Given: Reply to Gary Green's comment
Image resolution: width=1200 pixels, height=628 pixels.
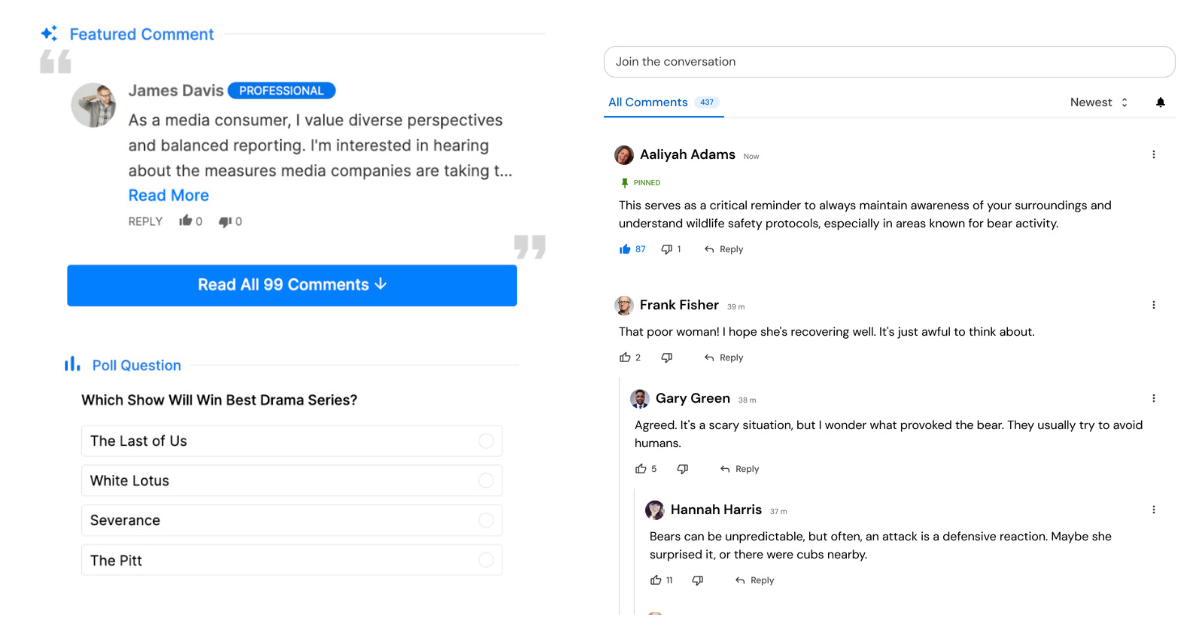Looking at the screenshot, I should tap(740, 469).
